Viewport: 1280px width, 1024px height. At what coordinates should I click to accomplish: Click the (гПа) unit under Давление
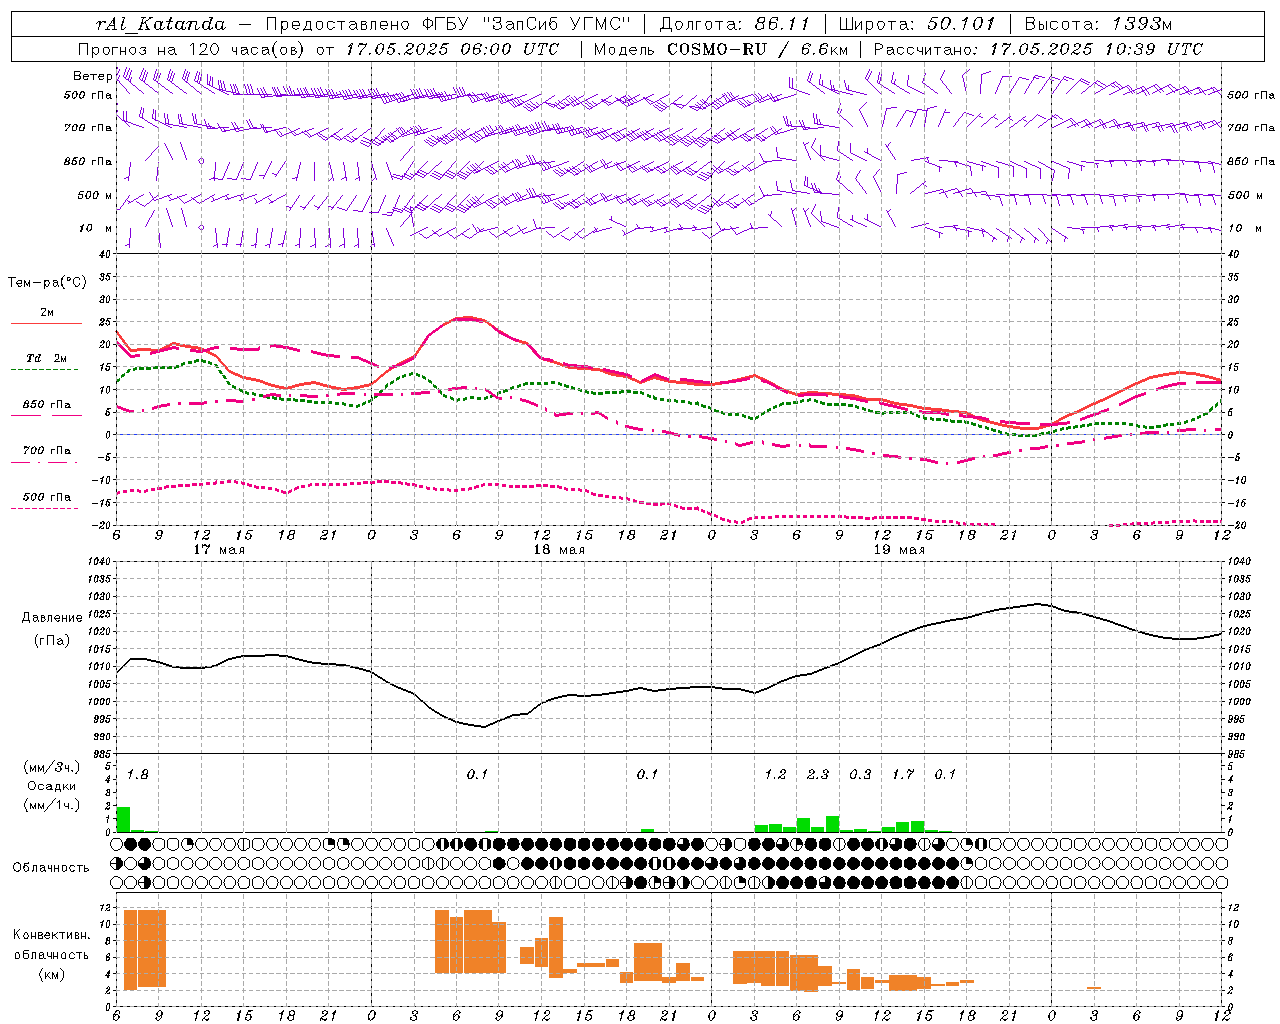point(52,641)
